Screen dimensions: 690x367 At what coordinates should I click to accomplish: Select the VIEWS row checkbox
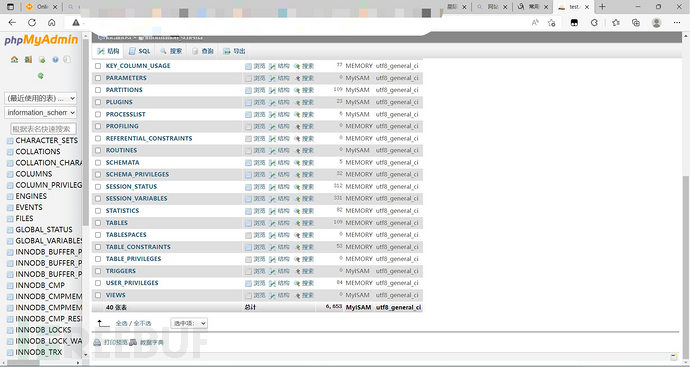point(98,295)
